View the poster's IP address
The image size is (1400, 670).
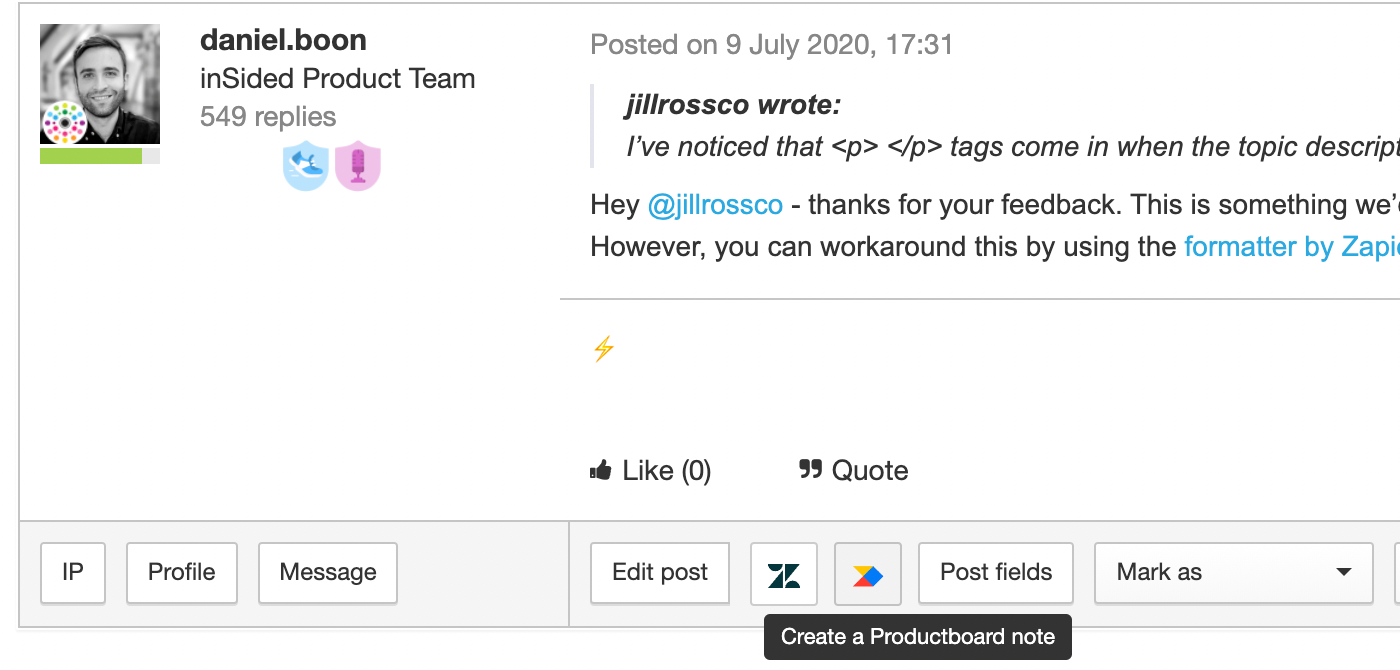click(73, 573)
